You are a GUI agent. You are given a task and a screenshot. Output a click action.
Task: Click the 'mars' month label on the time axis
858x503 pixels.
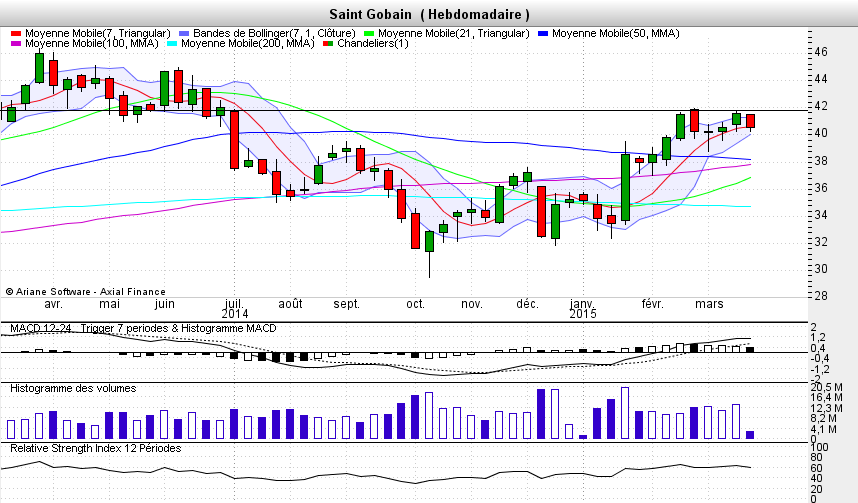coord(709,304)
